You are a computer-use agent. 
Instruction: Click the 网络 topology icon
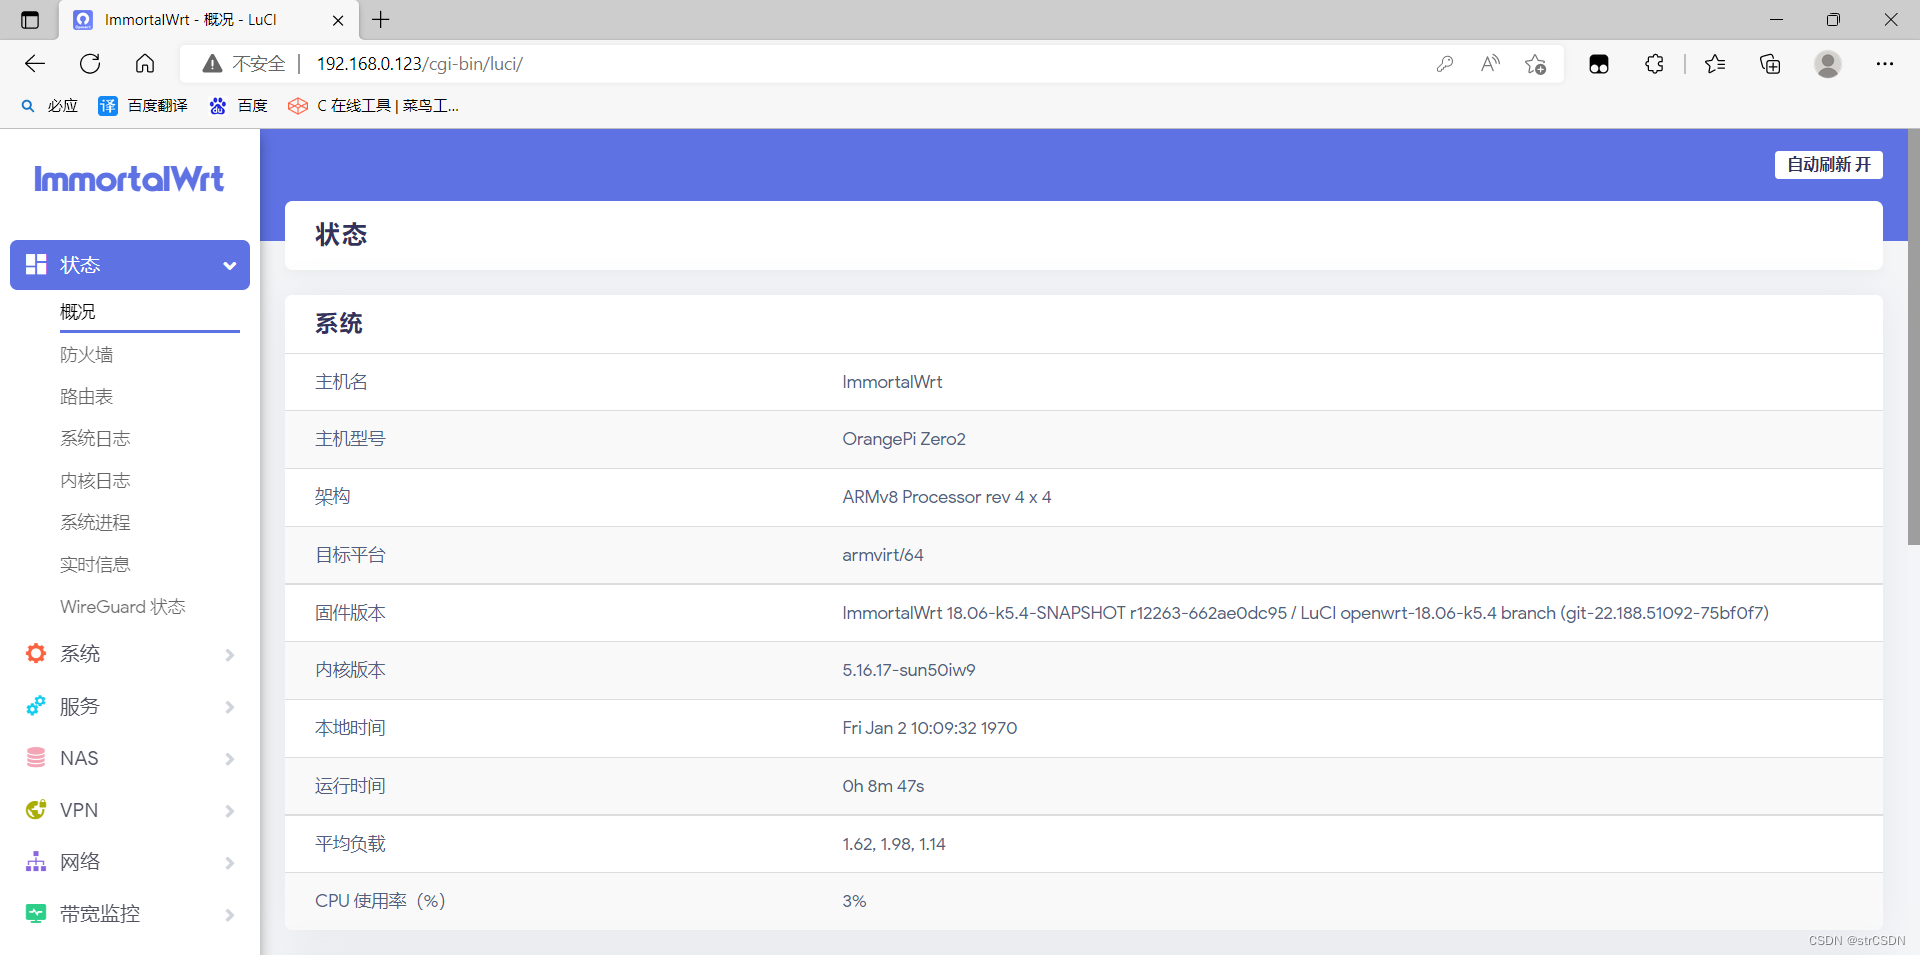tap(36, 861)
